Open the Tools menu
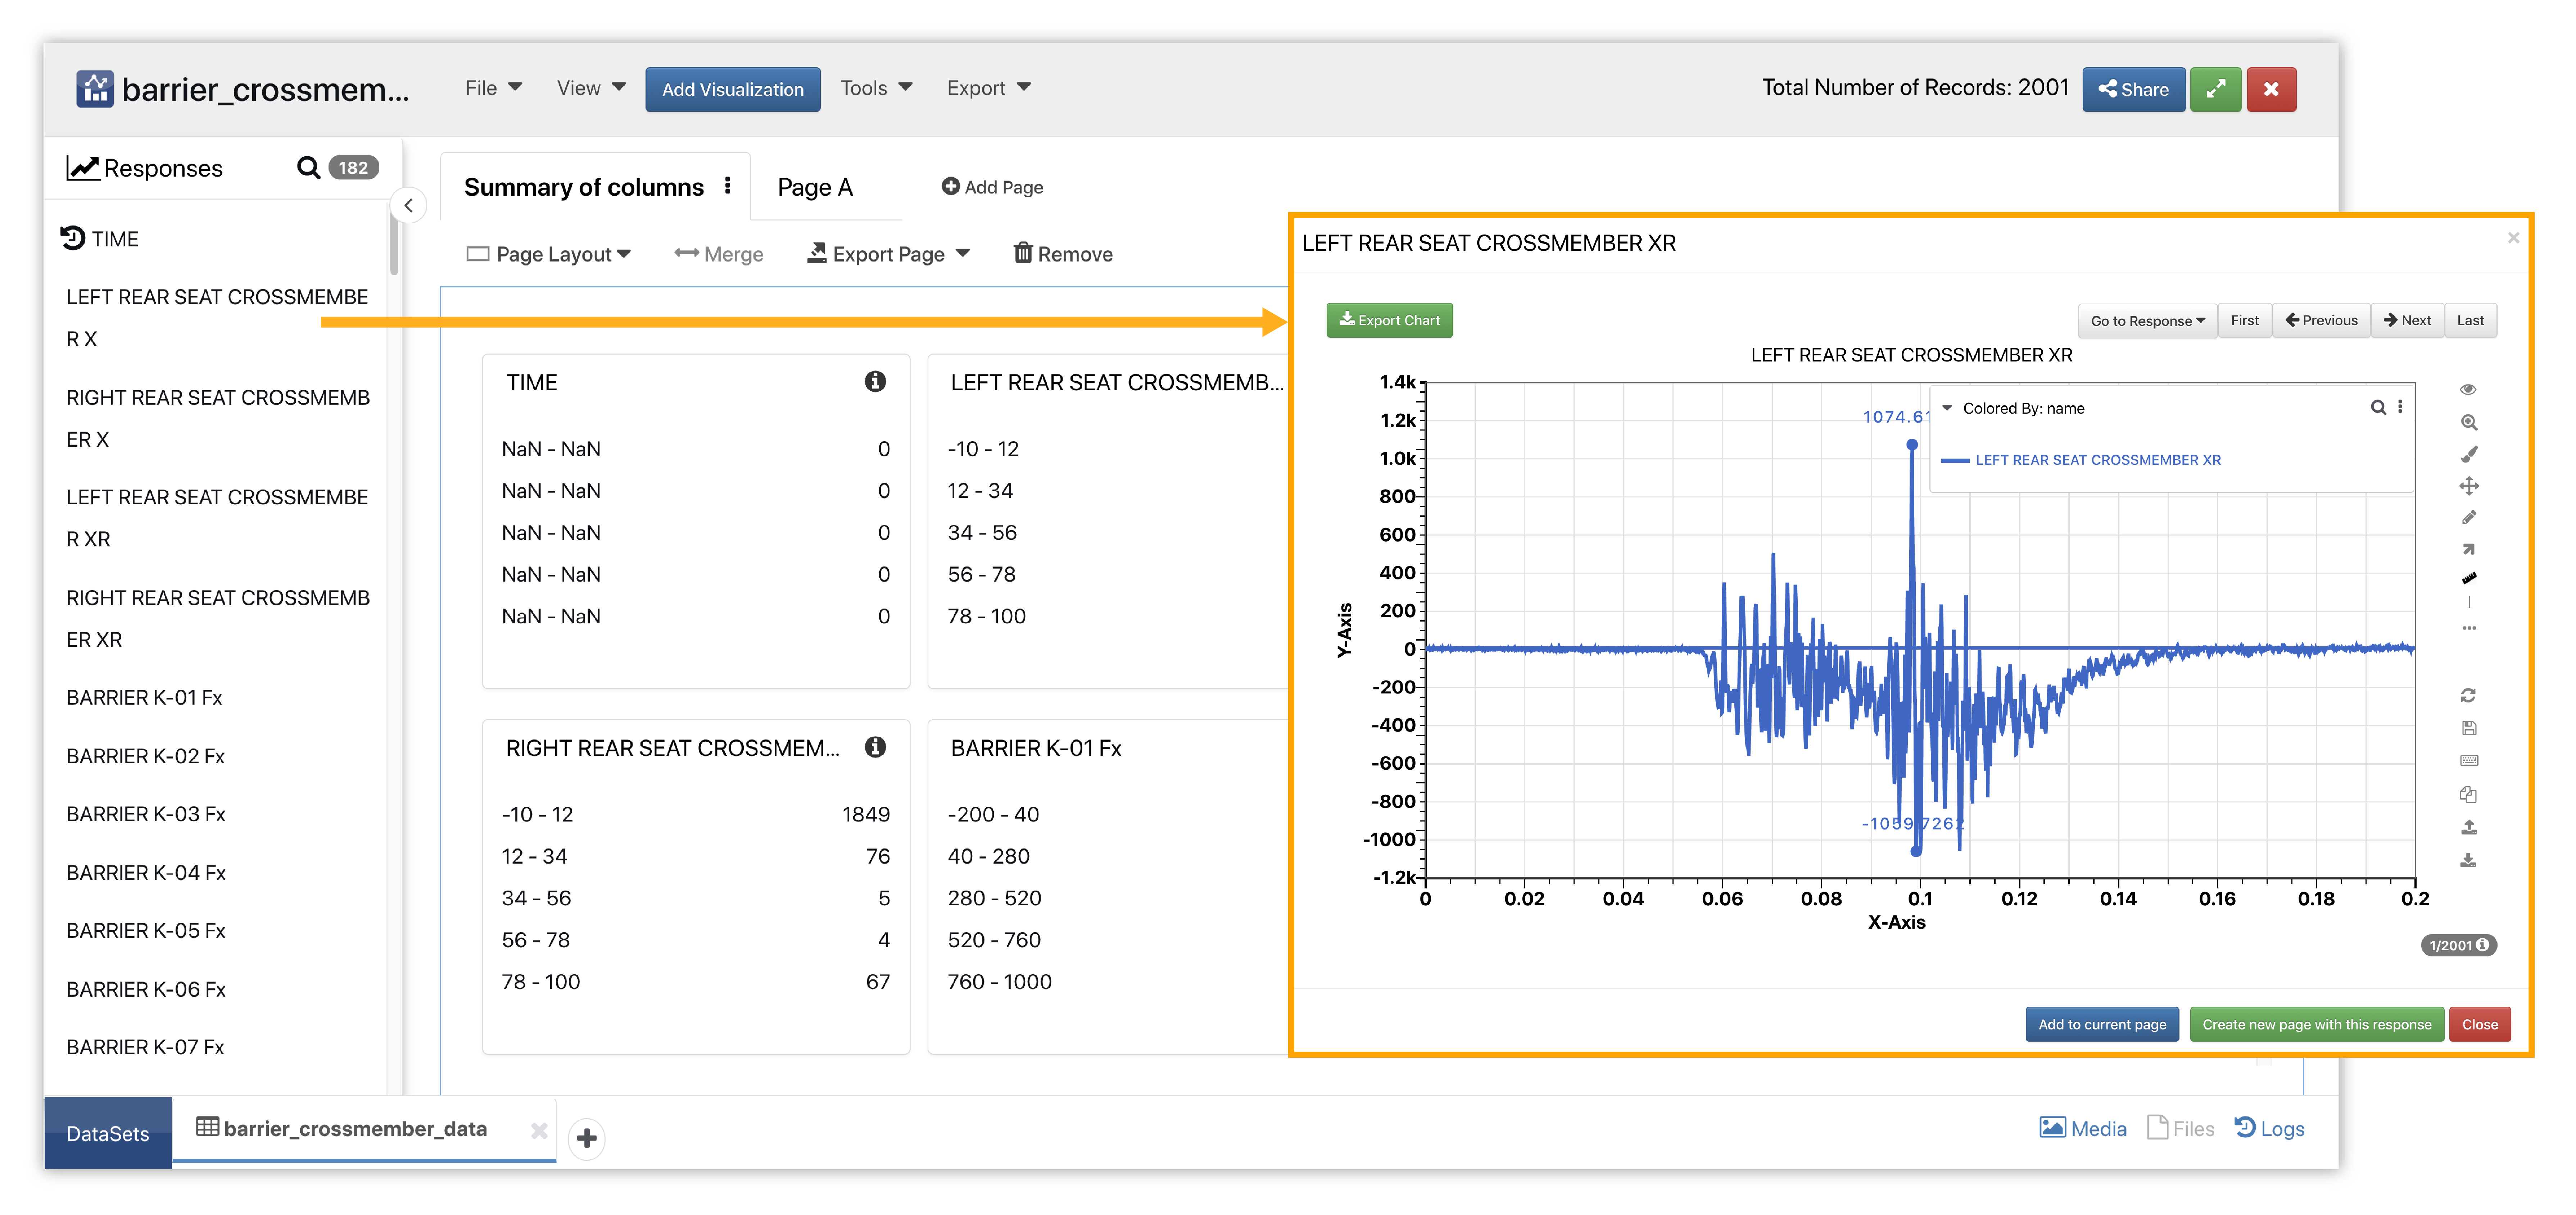The height and width of the screenshot is (1215, 2576). click(876, 88)
